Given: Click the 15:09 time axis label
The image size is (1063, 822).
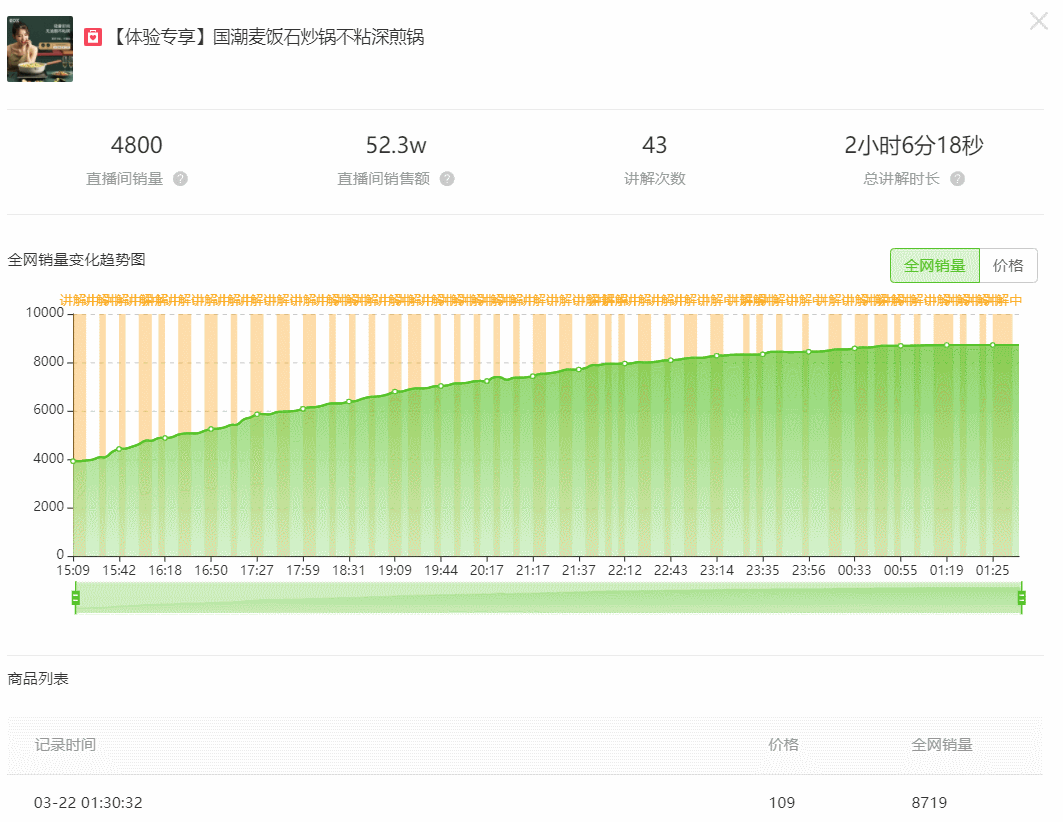Looking at the screenshot, I should [73, 570].
